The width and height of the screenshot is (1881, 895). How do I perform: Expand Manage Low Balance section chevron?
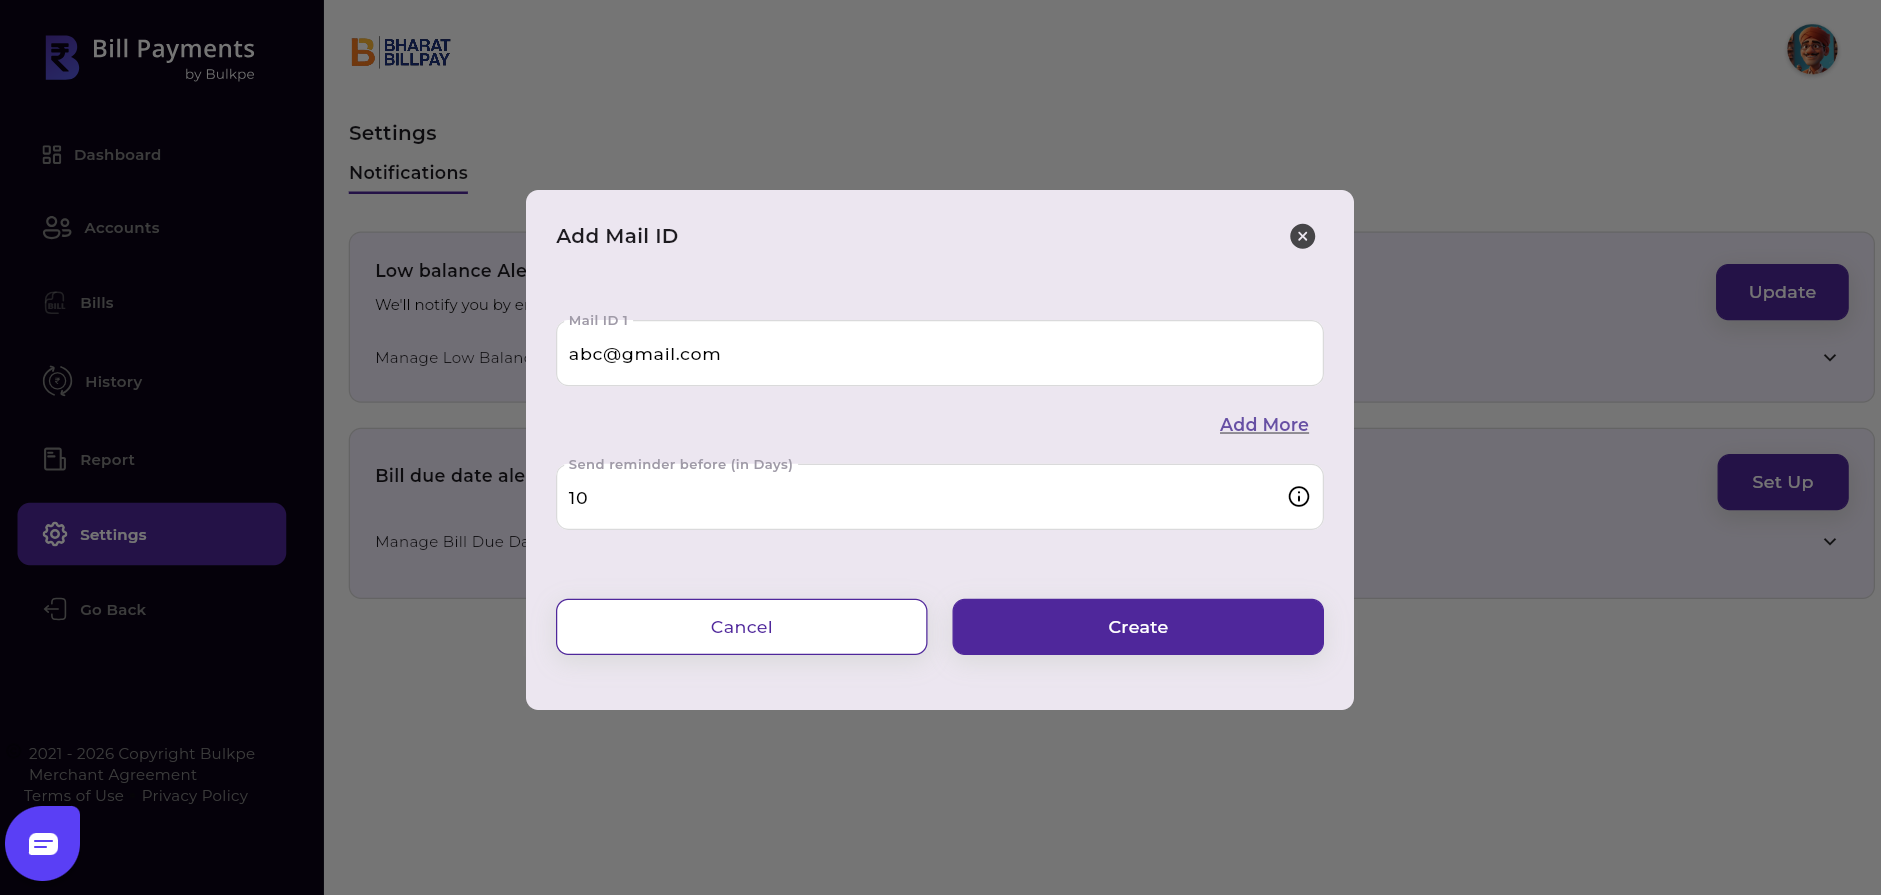1829,358
